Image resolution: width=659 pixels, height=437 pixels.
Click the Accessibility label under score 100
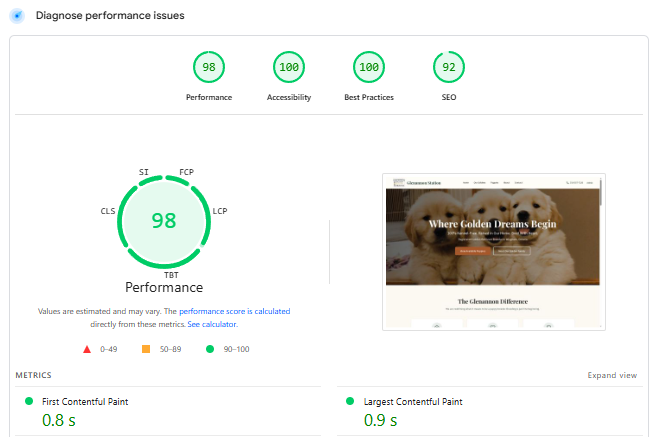point(289,97)
